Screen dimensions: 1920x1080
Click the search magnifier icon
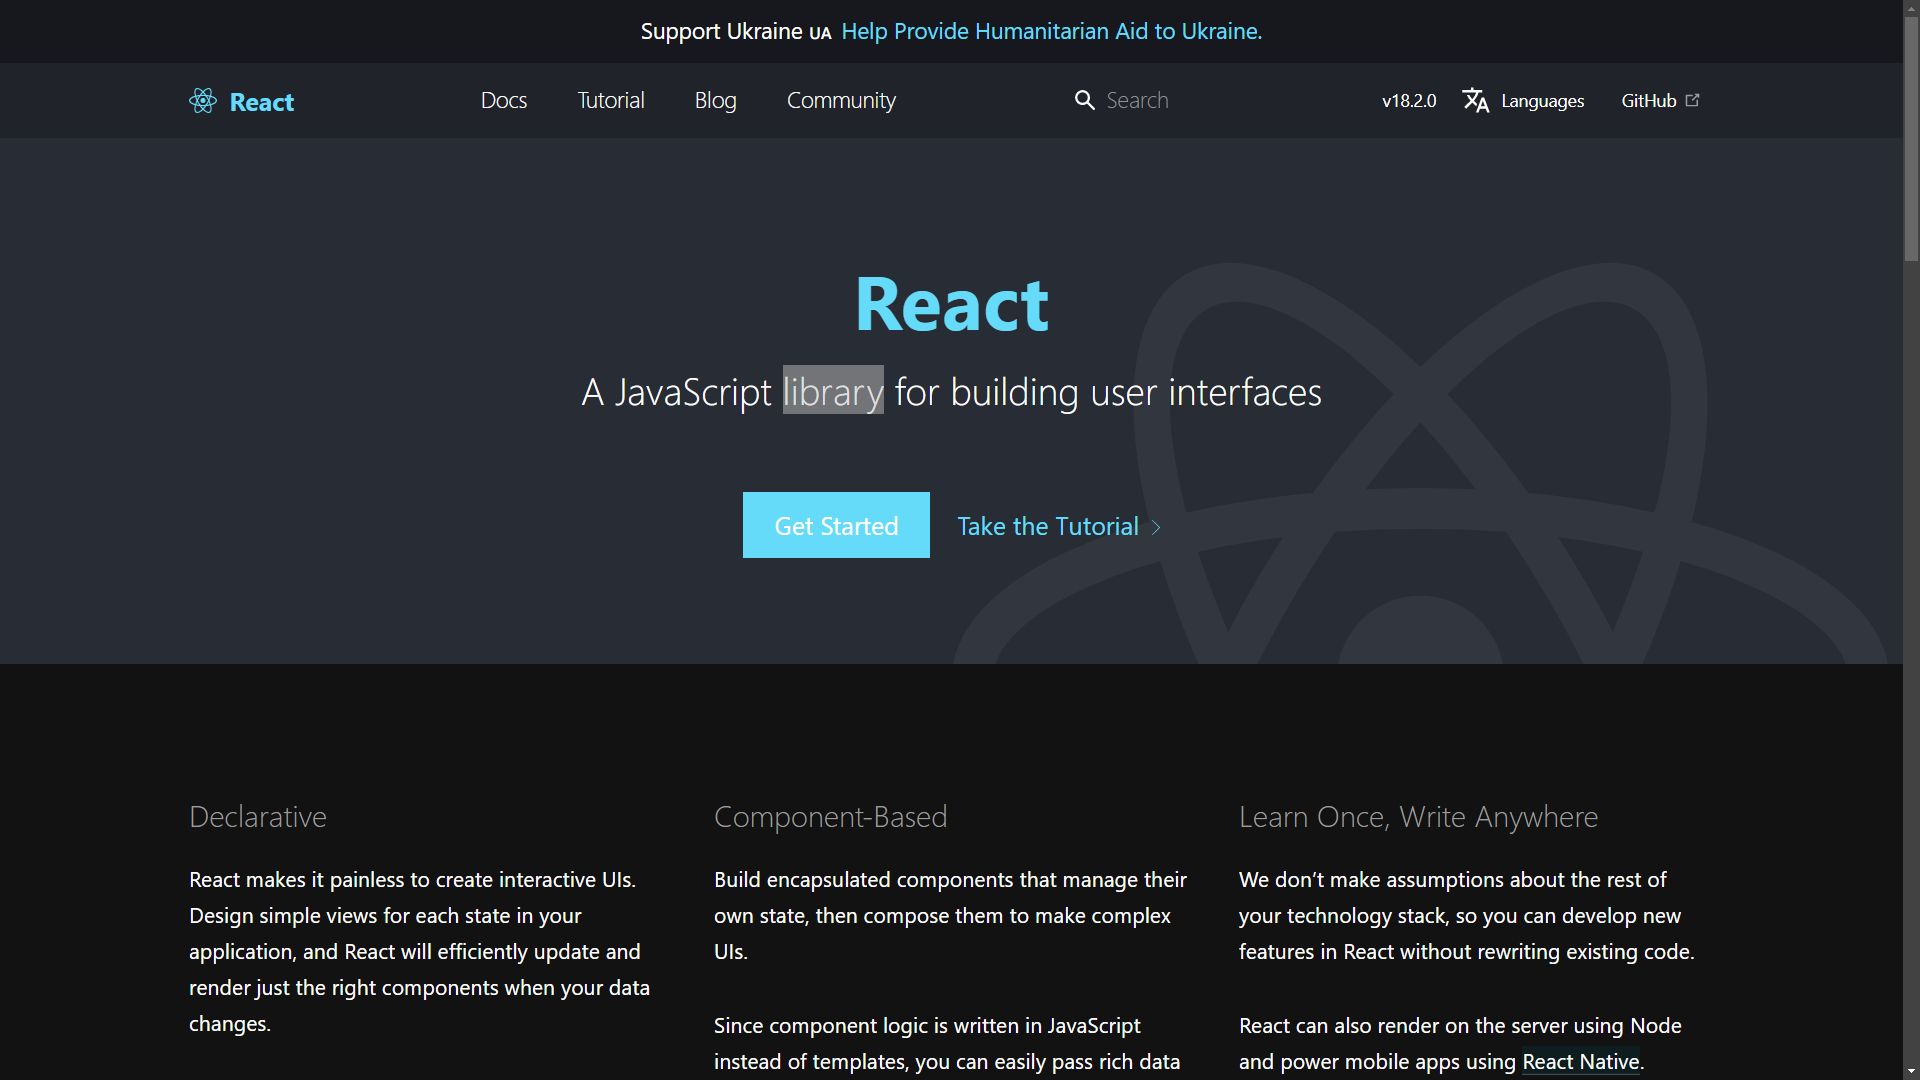point(1084,100)
